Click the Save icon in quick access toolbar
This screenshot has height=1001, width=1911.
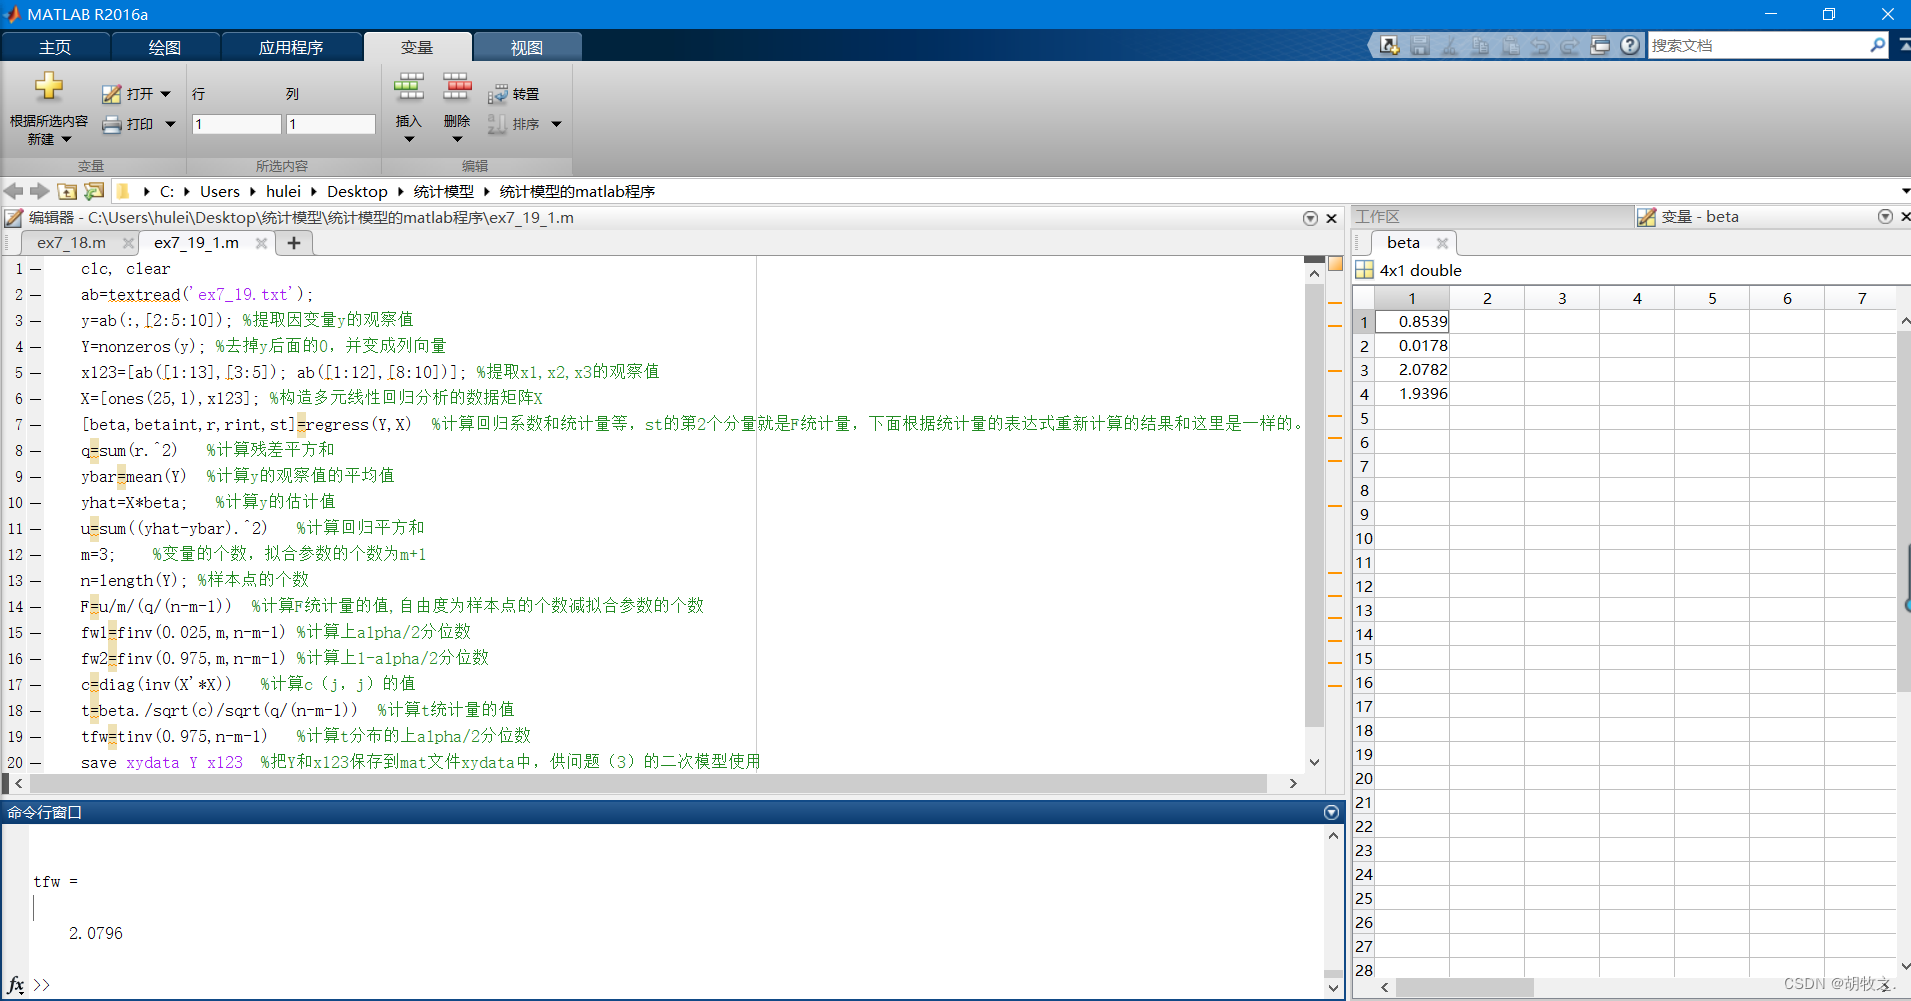tap(1420, 46)
